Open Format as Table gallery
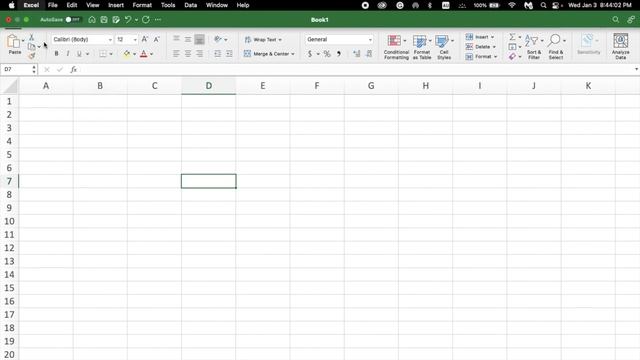Screen dimensions: 640x360 click(x=422, y=46)
